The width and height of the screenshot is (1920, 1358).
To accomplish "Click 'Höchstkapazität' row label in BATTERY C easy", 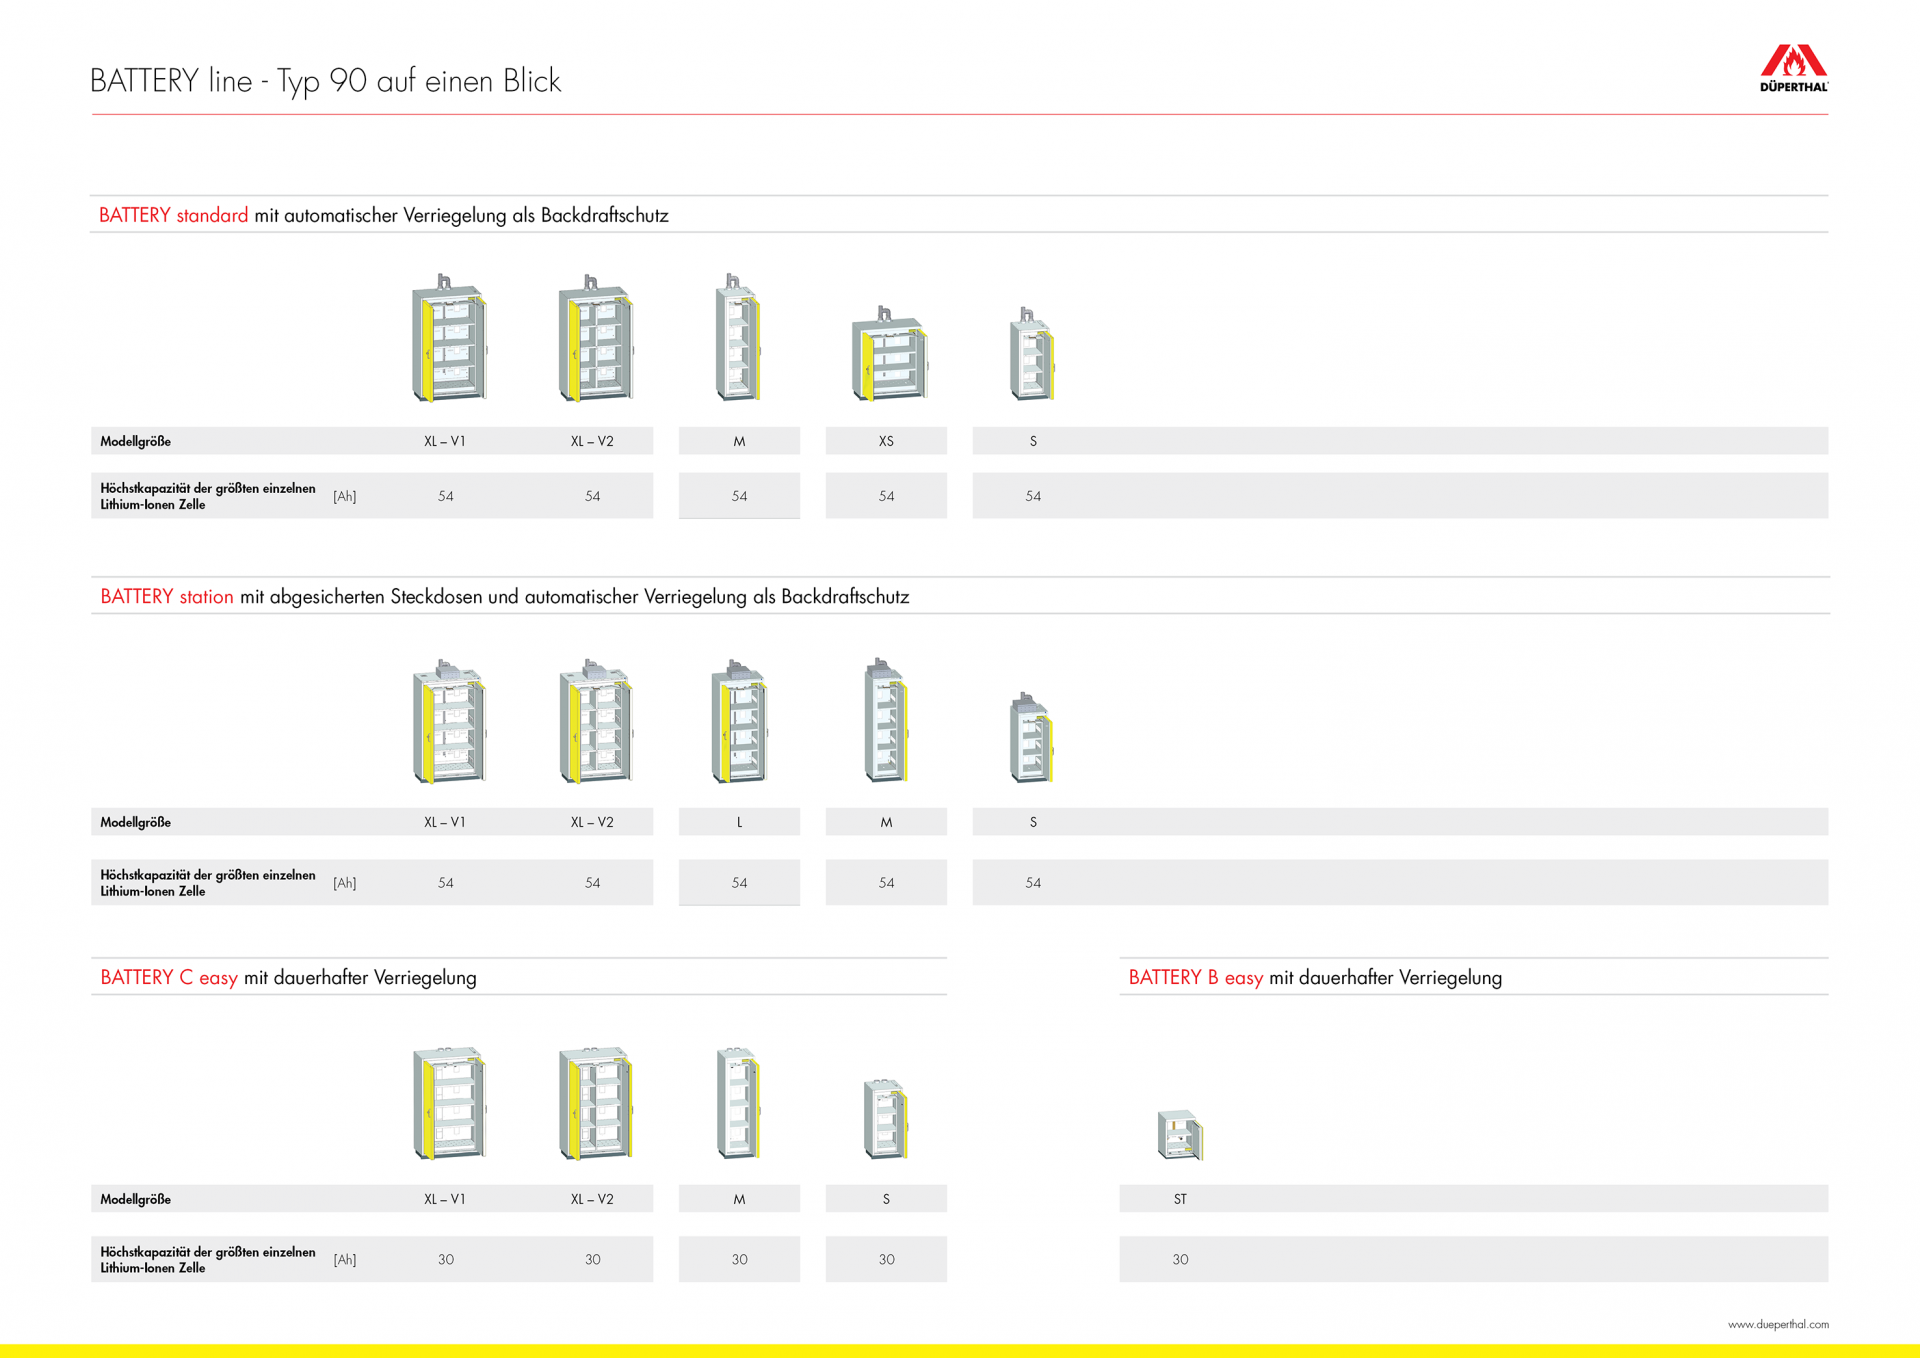I will [x=208, y=1260].
